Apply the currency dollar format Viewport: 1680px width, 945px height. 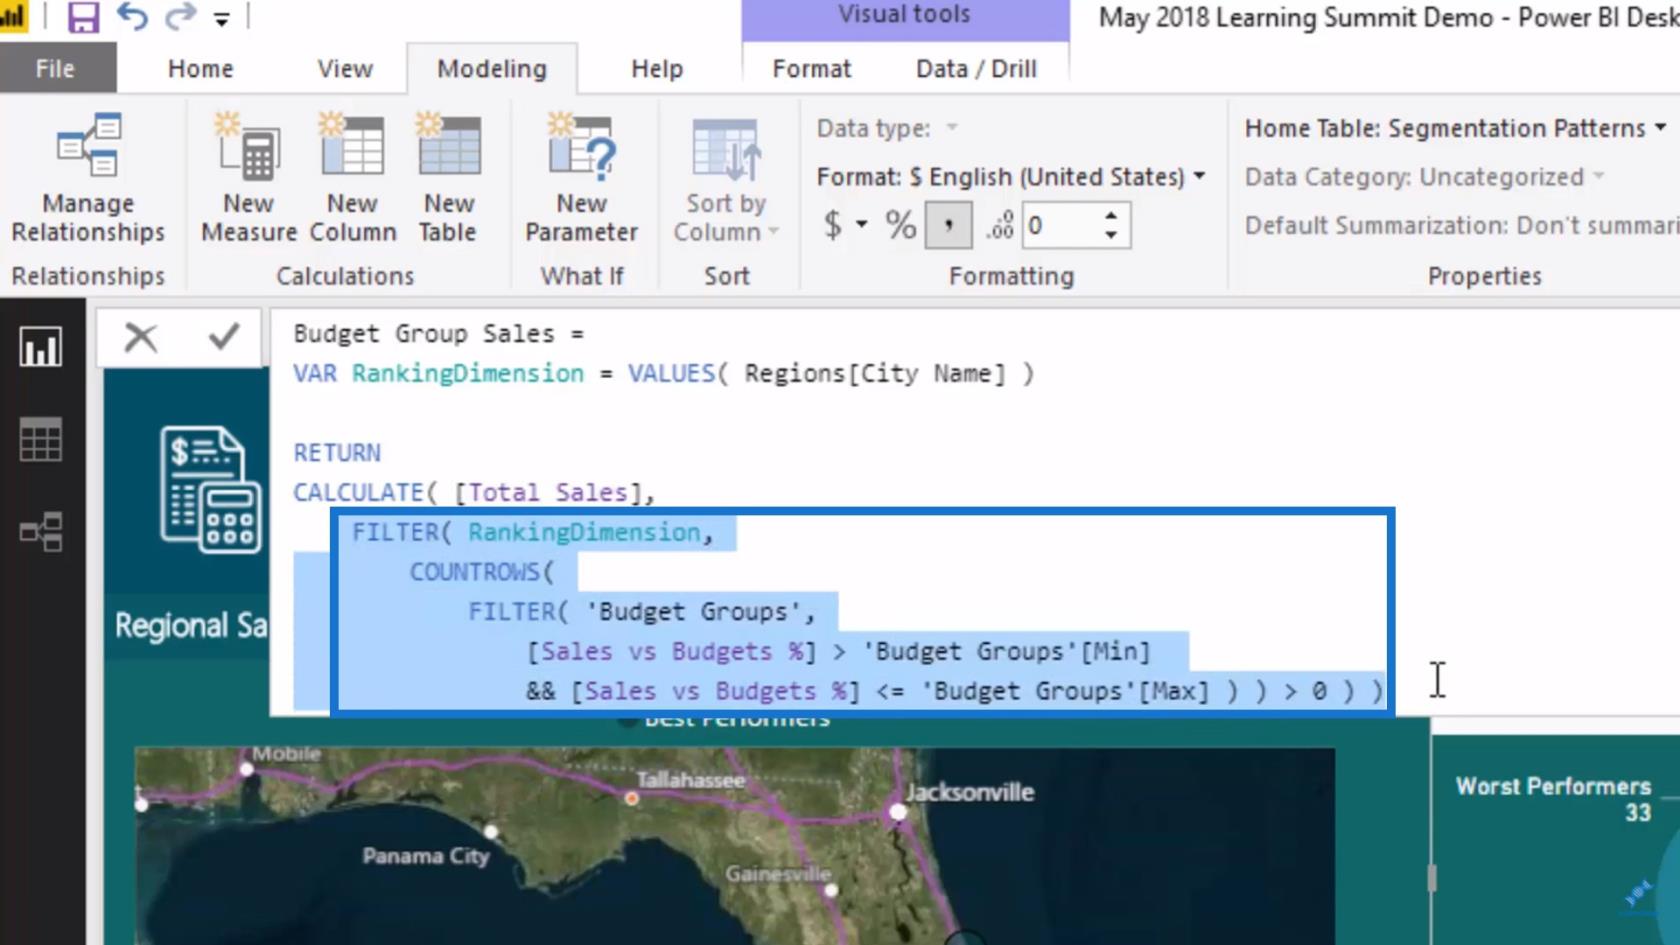pyautogui.click(x=832, y=225)
